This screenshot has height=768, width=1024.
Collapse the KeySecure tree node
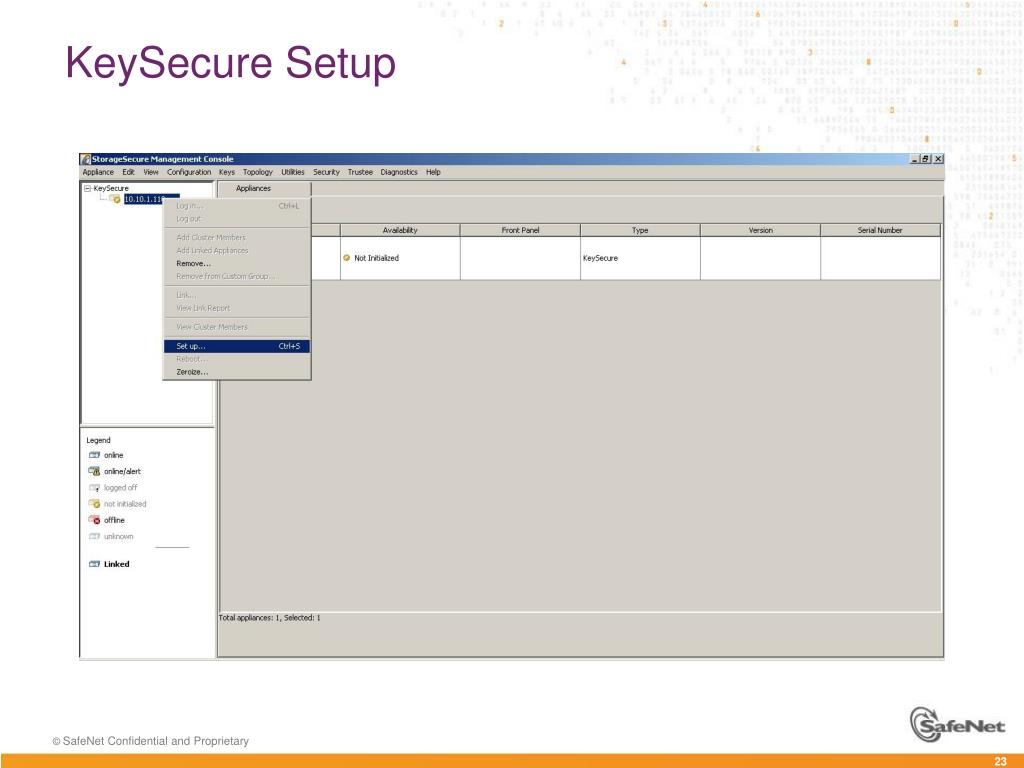pos(88,188)
